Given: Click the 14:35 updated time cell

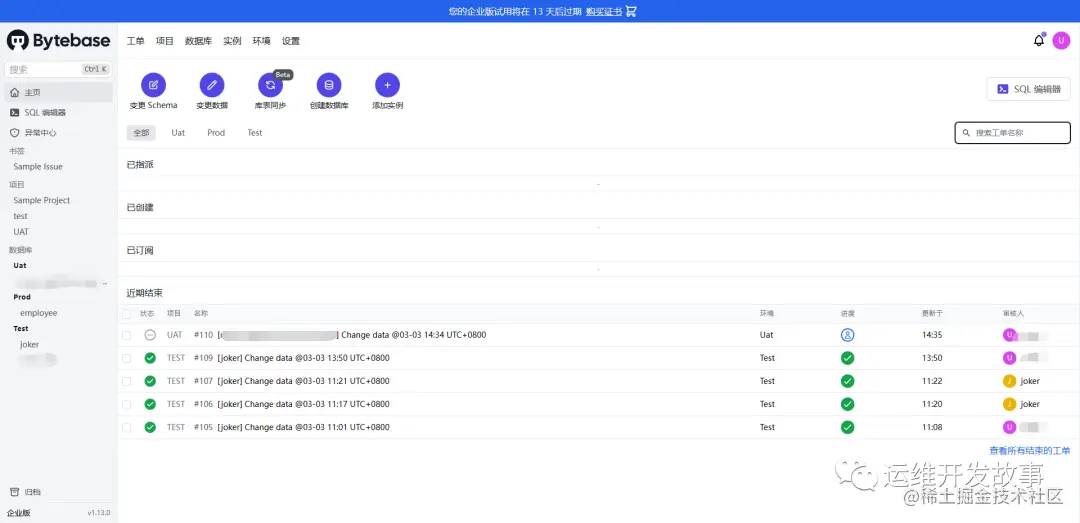Looking at the screenshot, I should point(932,335).
